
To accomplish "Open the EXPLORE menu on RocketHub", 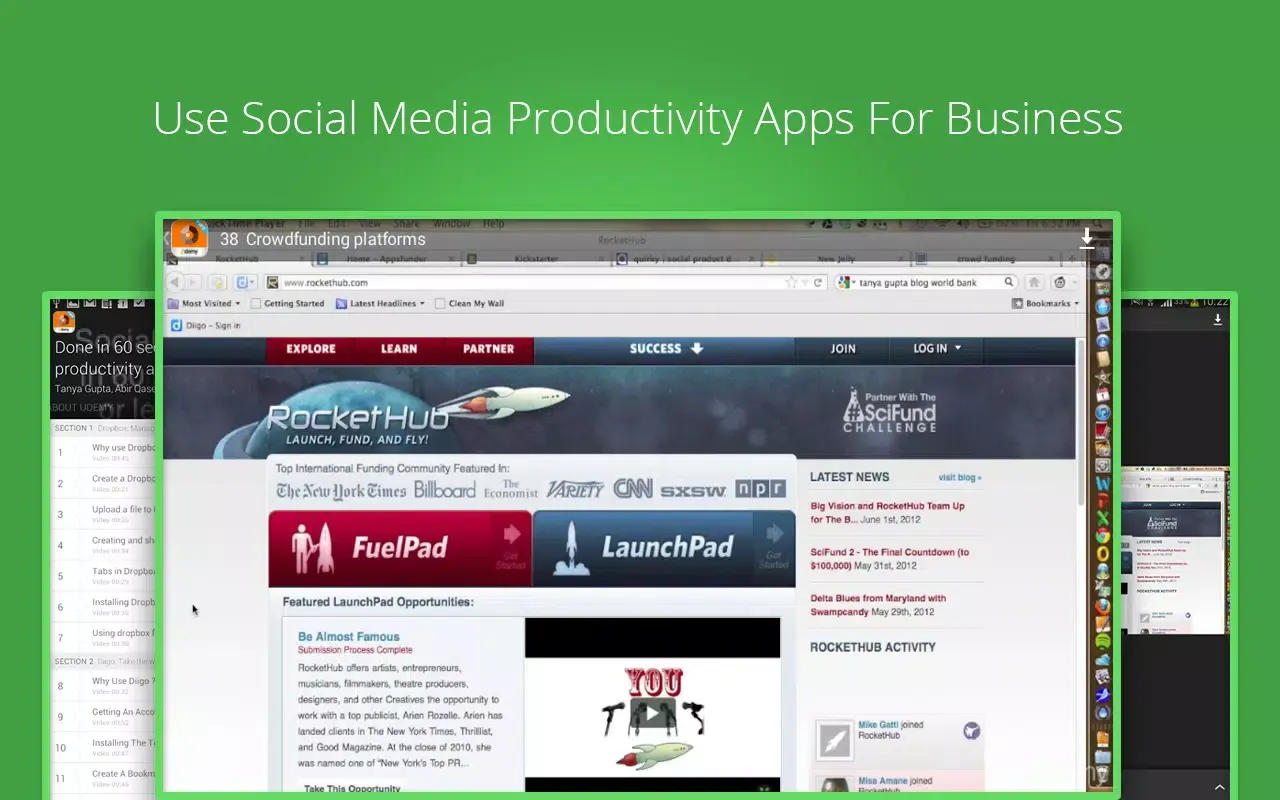I will coord(311,349).
